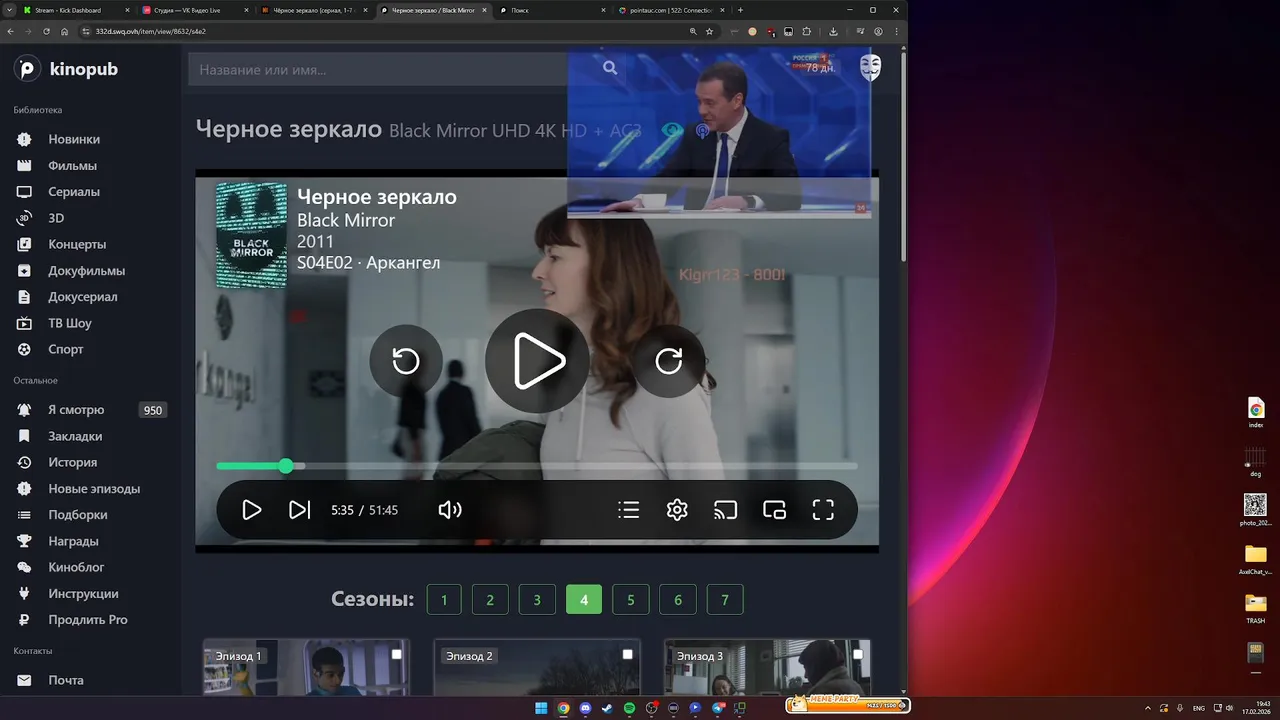The image size is (1280, 720).
Task: Click the podcast icon next to title
Action: pos(703,131)
